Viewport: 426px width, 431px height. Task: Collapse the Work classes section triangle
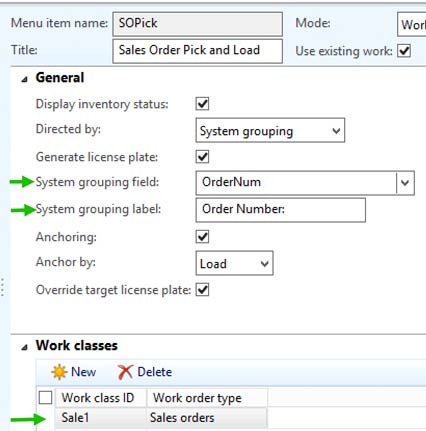pyautogui.click(x=24, y=347)
